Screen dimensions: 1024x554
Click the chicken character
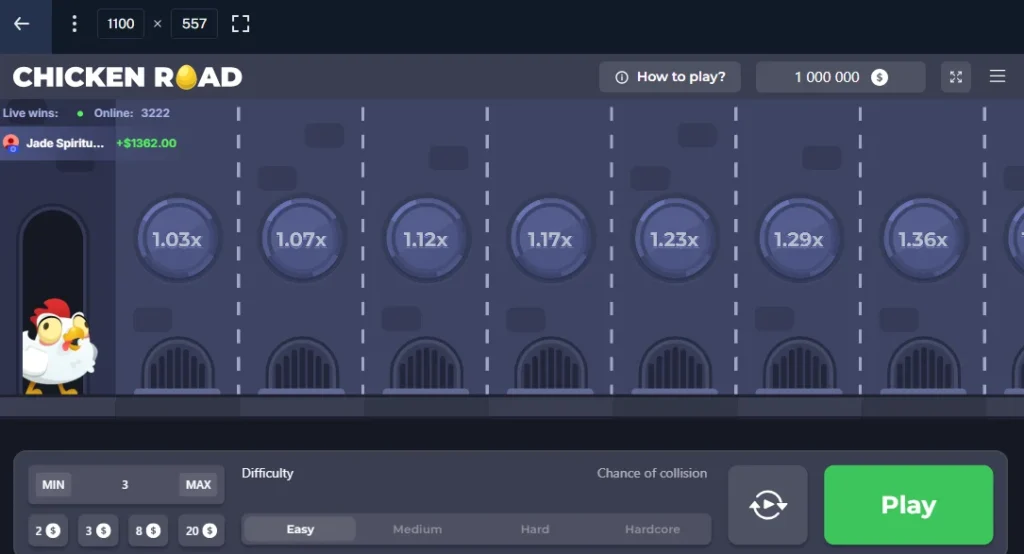tap(57, 346)
